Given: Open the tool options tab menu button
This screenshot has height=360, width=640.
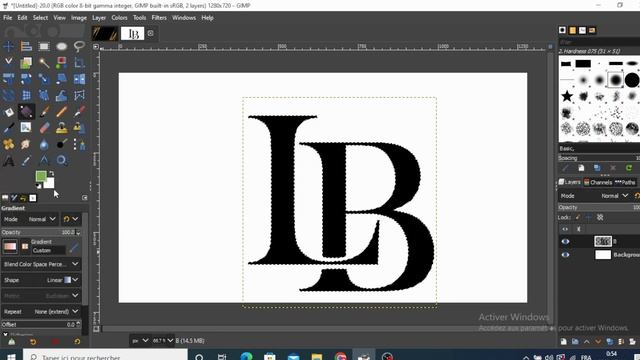Looking at the screenshot, I should [84, 198].
